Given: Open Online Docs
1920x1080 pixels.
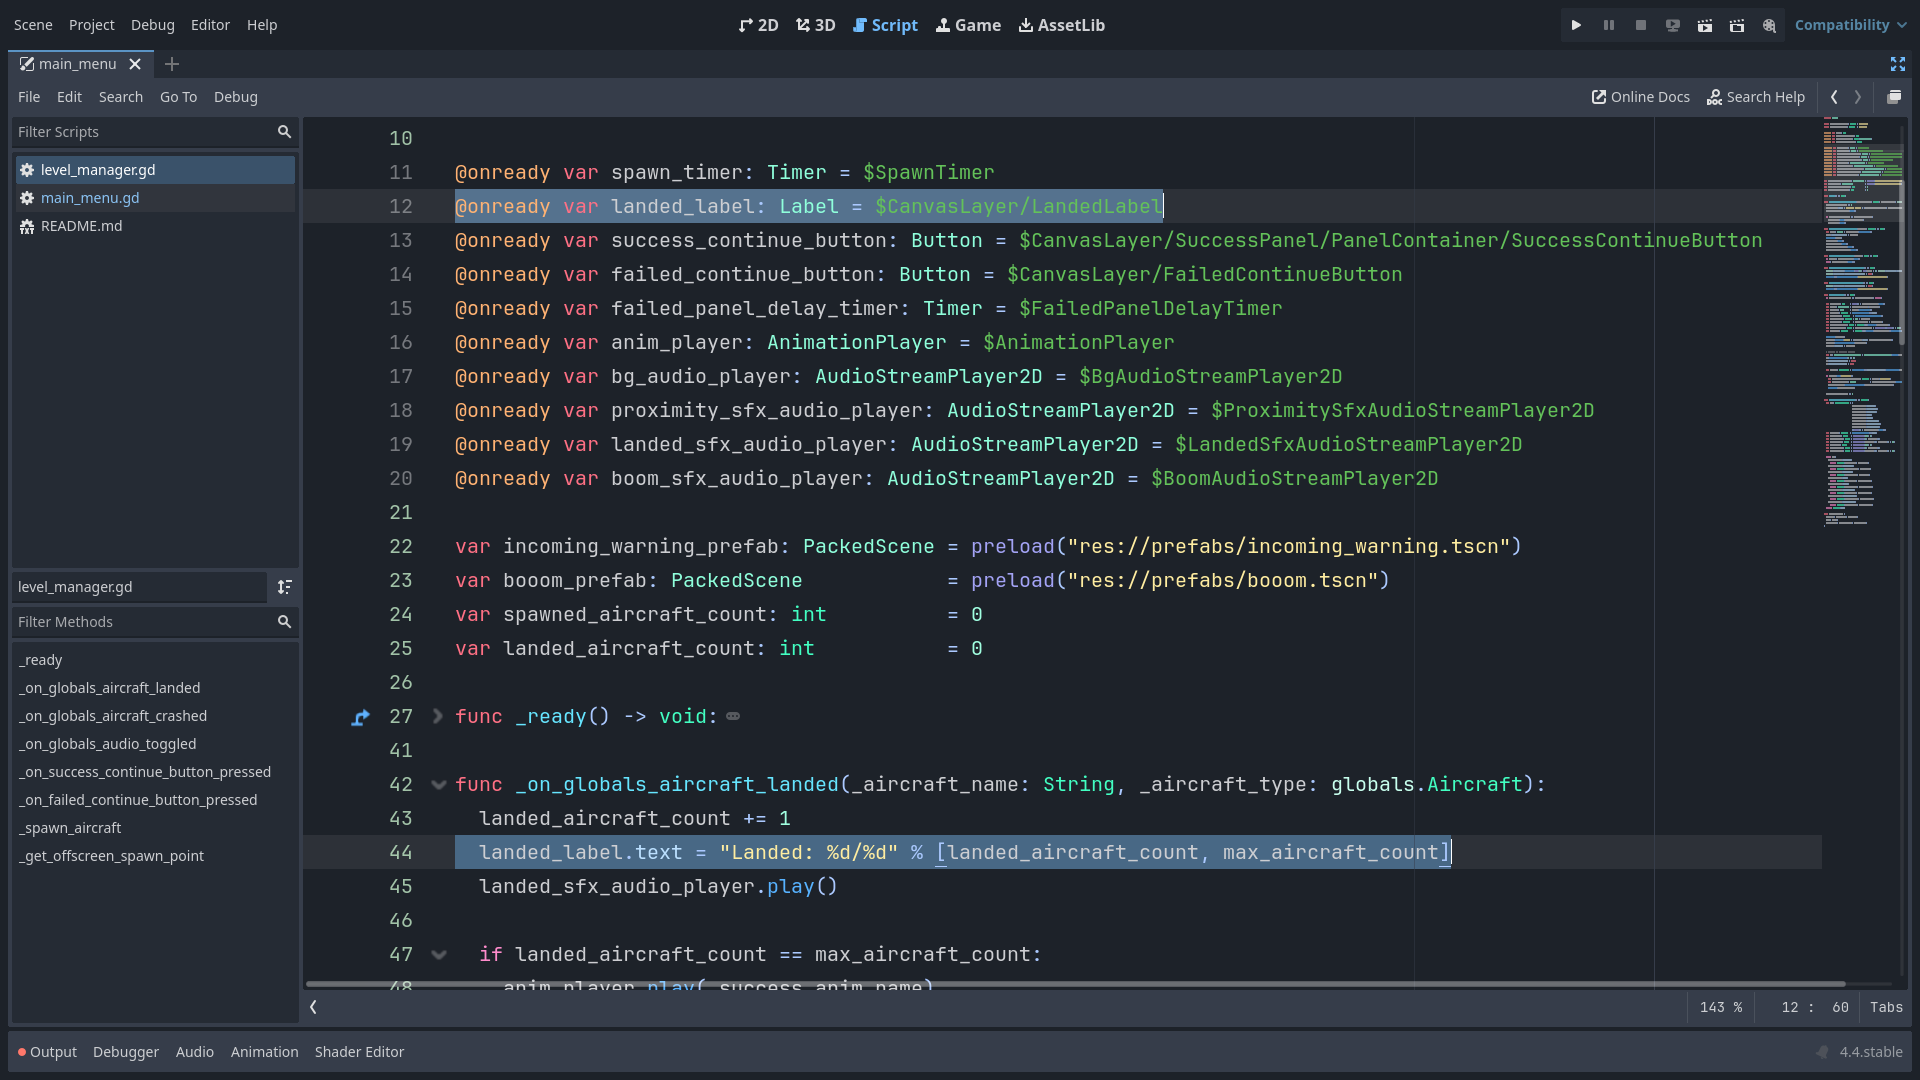Looking at the screenshot, I should click(1639, 97).
